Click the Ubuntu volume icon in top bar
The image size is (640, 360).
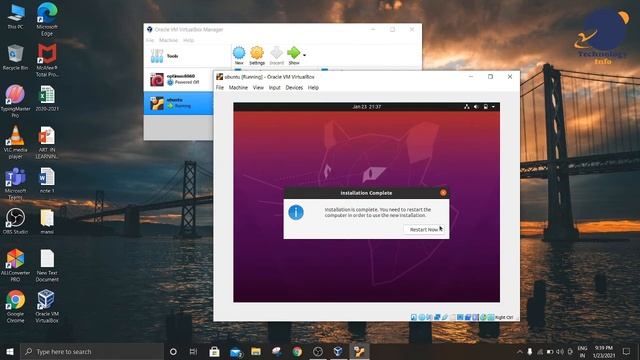point(476,107)
